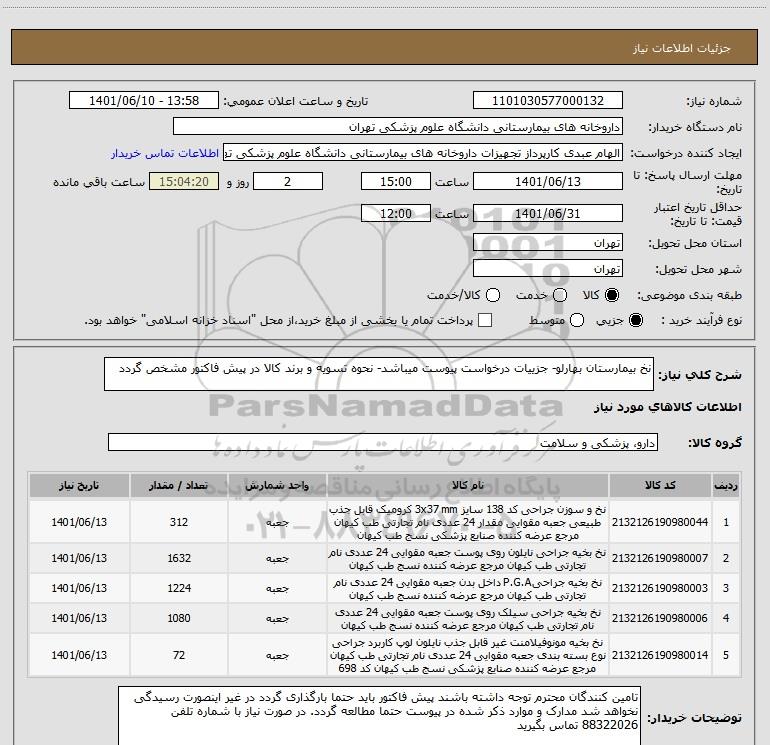The image size is (770, 745).
Task: Check the اسناد خزانه اسلامی payment checkbox
Action: point(485,320)
